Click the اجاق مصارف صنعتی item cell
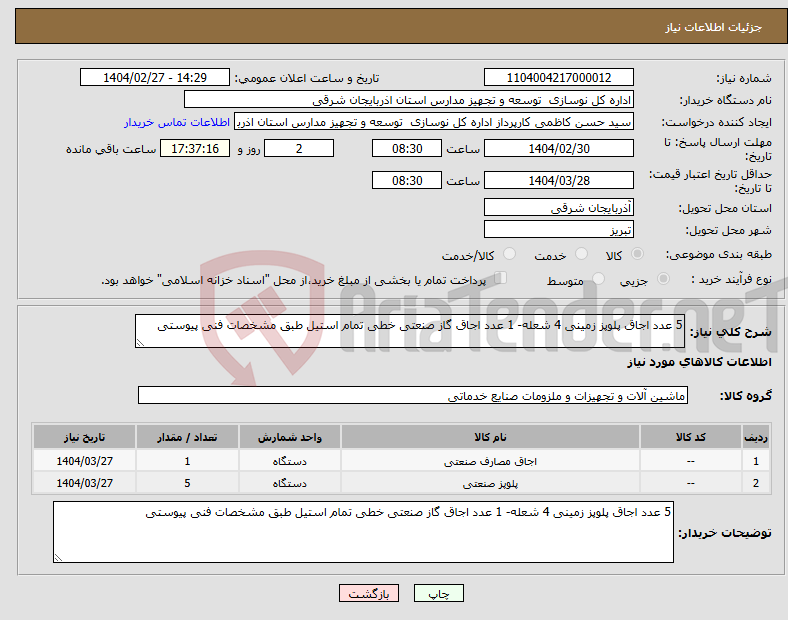Screen dimensions: 788x620 [490, 461]
